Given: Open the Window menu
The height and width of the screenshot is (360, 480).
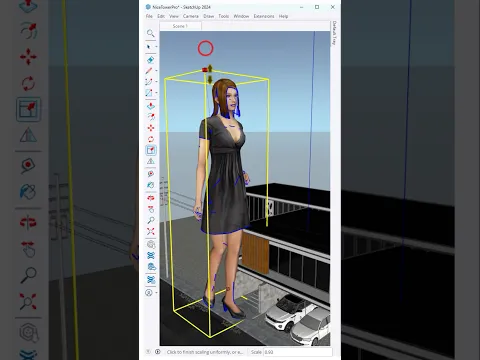Looking at the screenshot, I should [x=241, y=16].
